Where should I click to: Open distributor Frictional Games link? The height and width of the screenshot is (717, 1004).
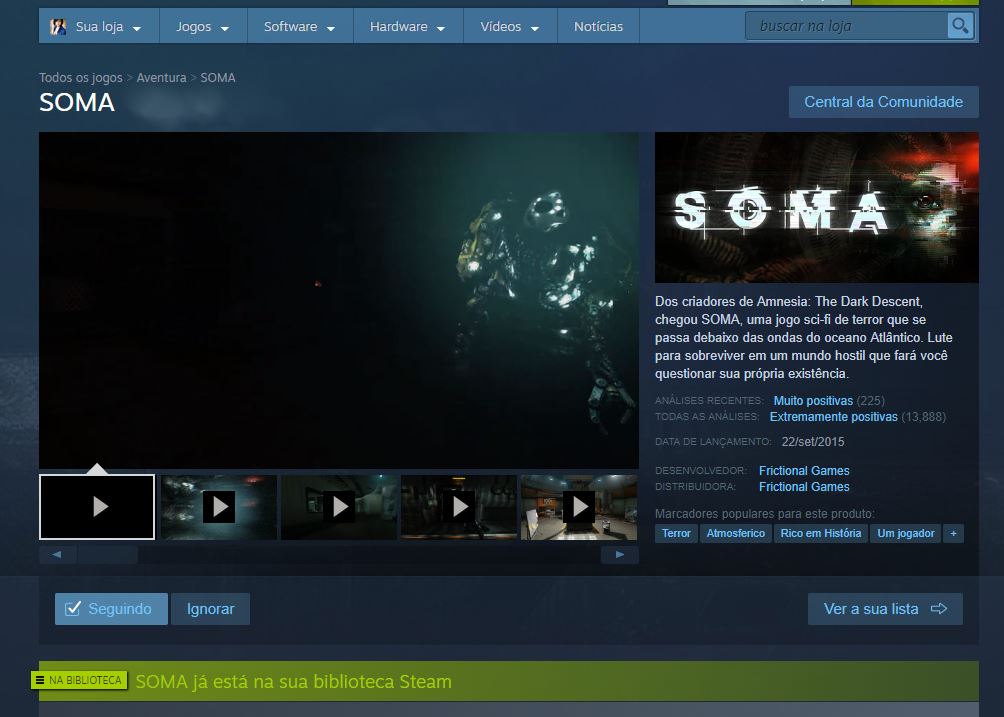pyautogui.click(x=804, y=487)
